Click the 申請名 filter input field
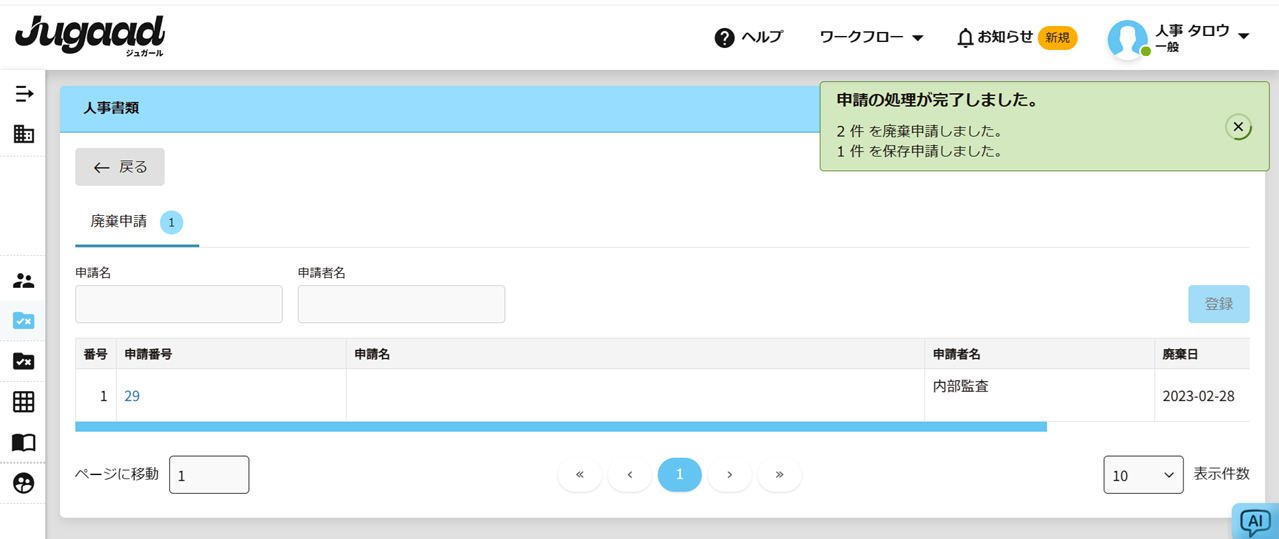The height and width of the screenshot is (539, 1279). [179, 304]
